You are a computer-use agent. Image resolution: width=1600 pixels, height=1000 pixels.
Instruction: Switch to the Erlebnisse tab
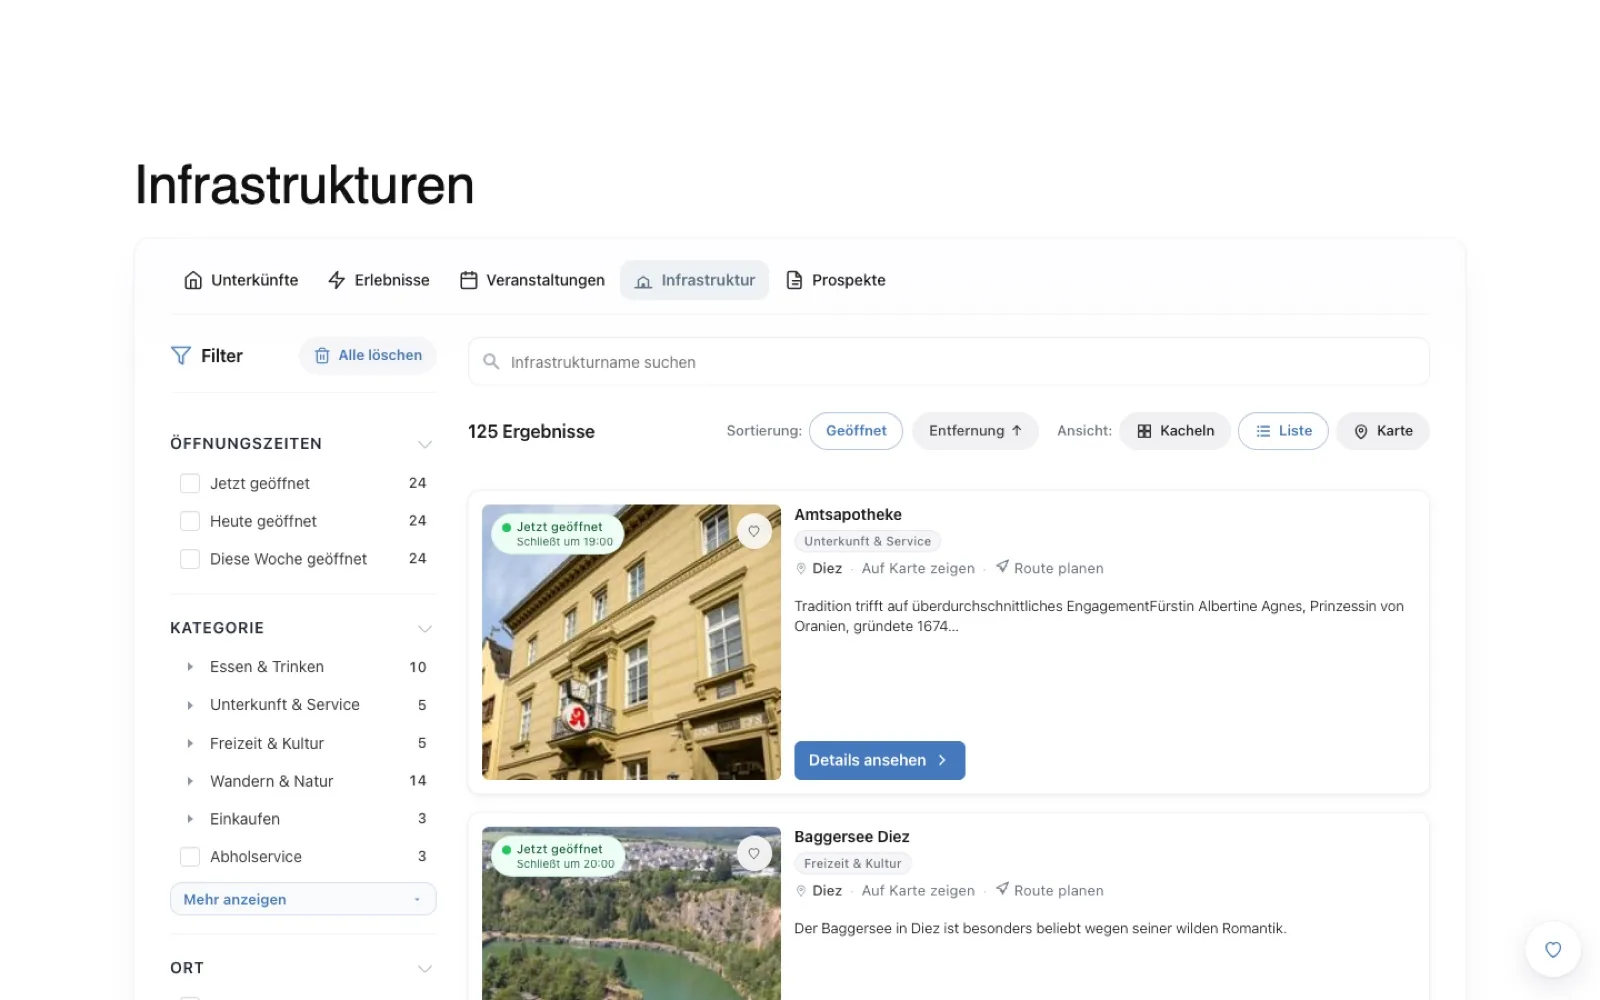point(379,280)
